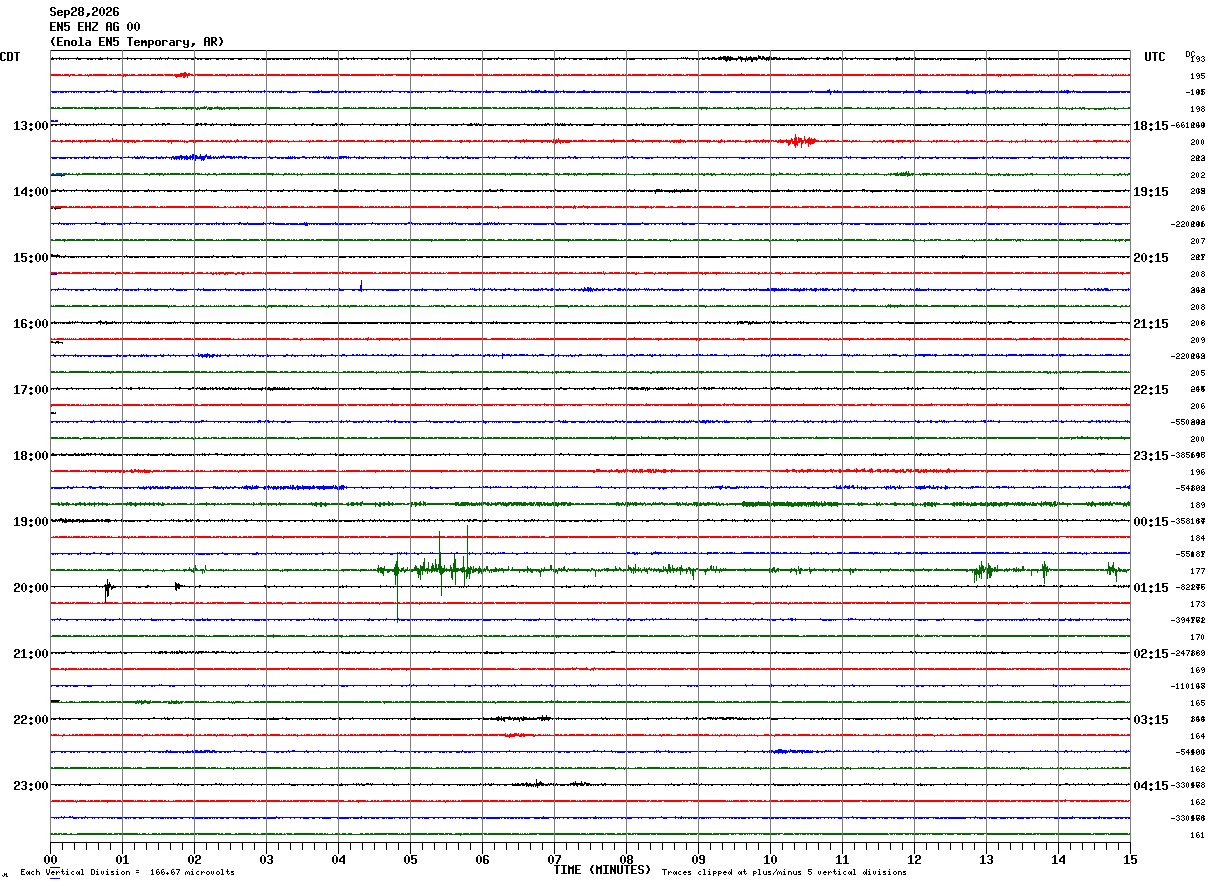The image size is (1210, 886).
Task: Click the 01:15 UTC time label
Action: click(x=1150, y=588)
